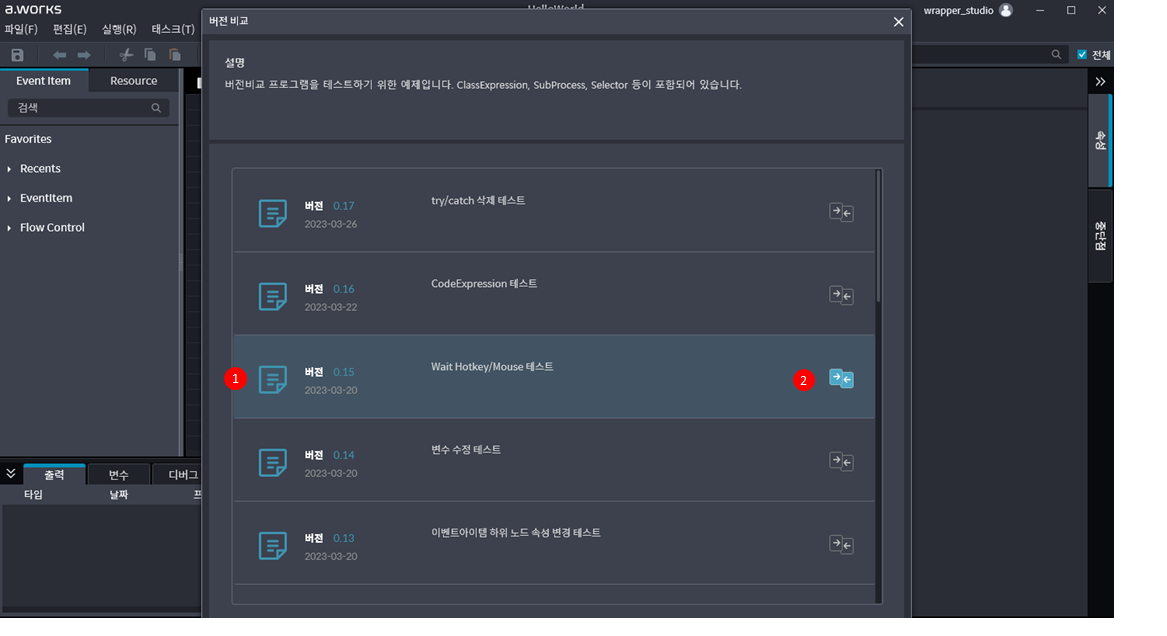Click the compare icon for version 0.14

coord(841,461)
